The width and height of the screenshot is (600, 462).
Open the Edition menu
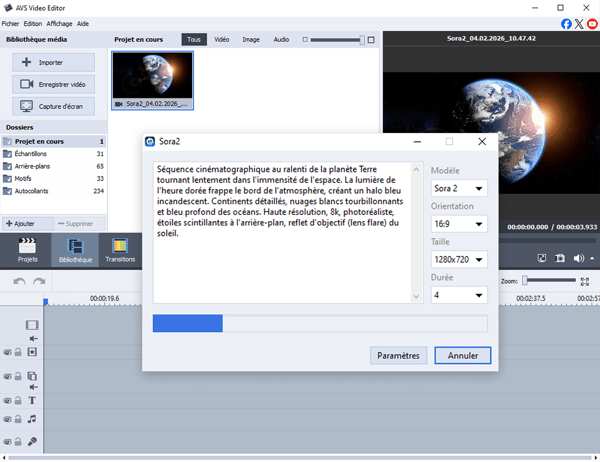(33, 24)
